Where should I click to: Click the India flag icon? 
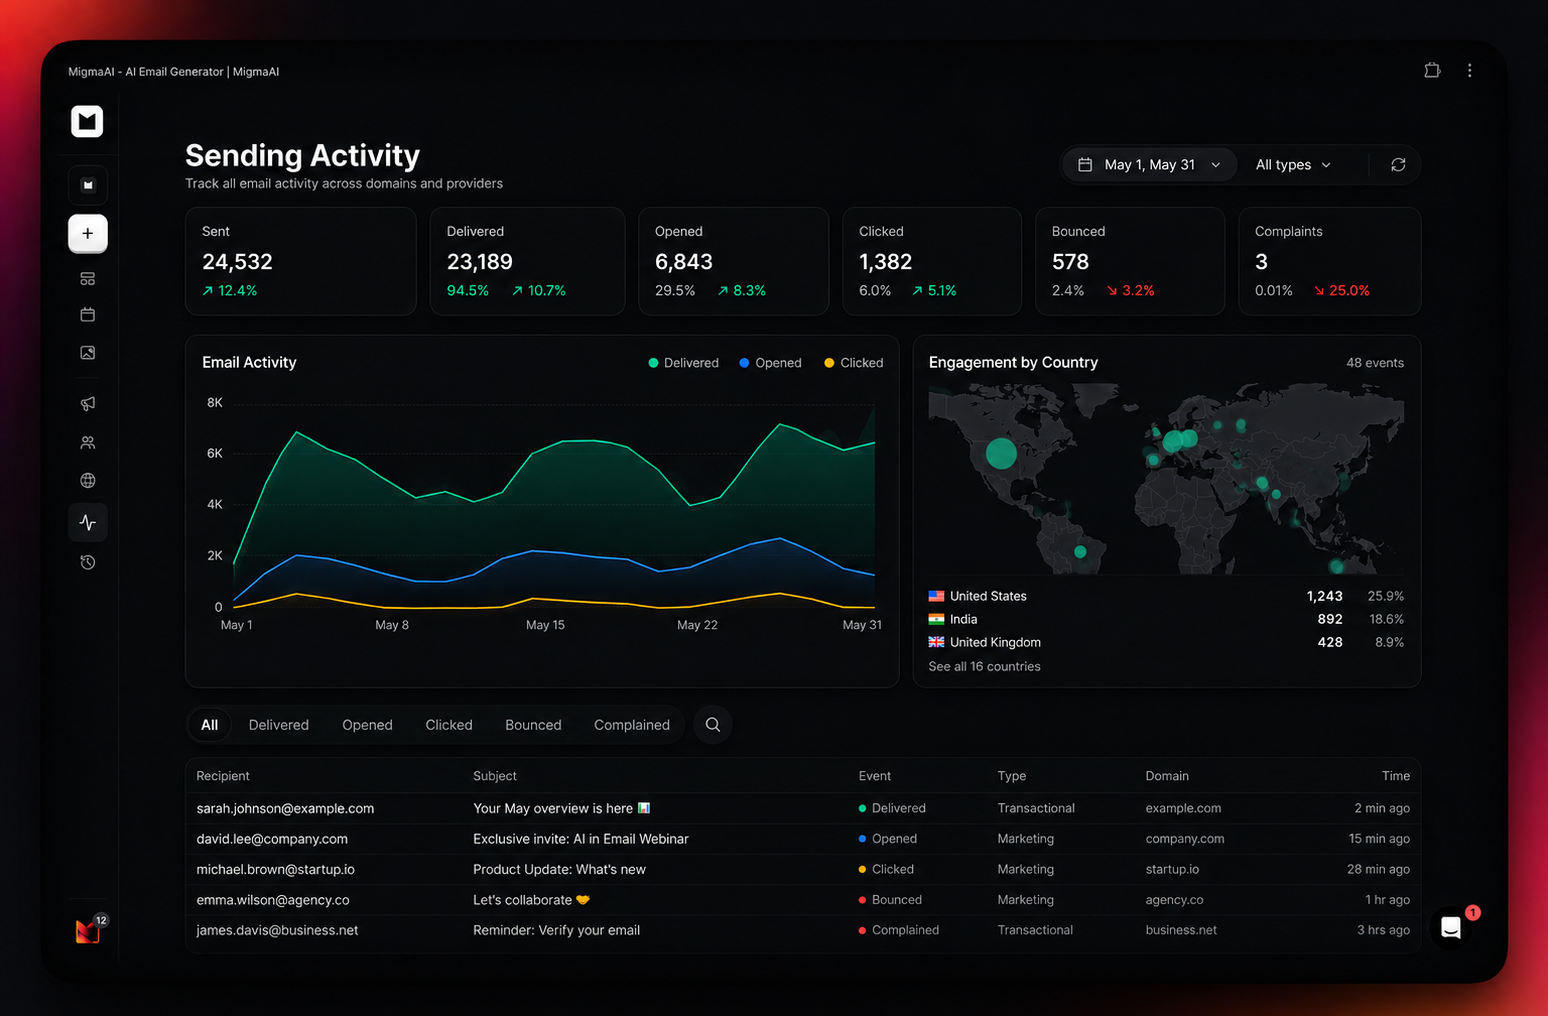936,619
